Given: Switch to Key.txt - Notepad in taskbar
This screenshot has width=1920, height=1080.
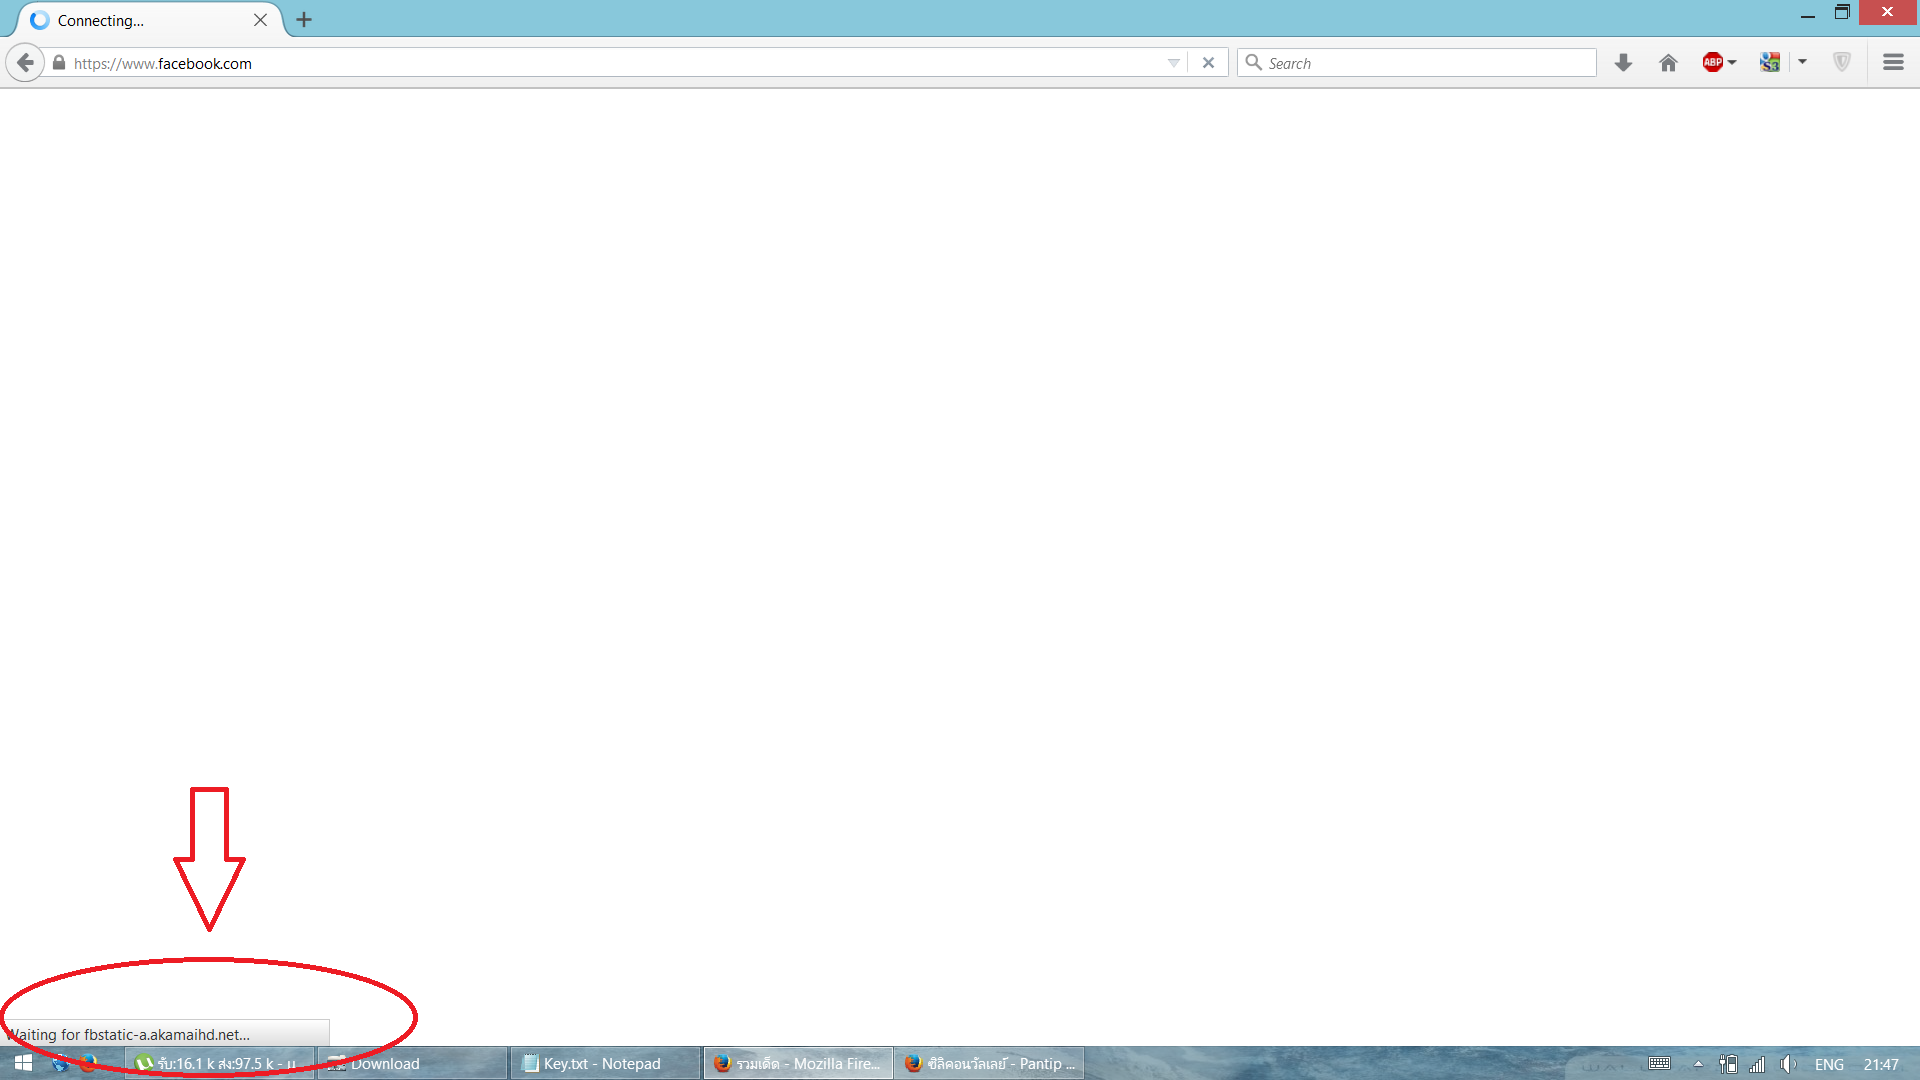Looking at the screenshot, I should point(605,1063).
